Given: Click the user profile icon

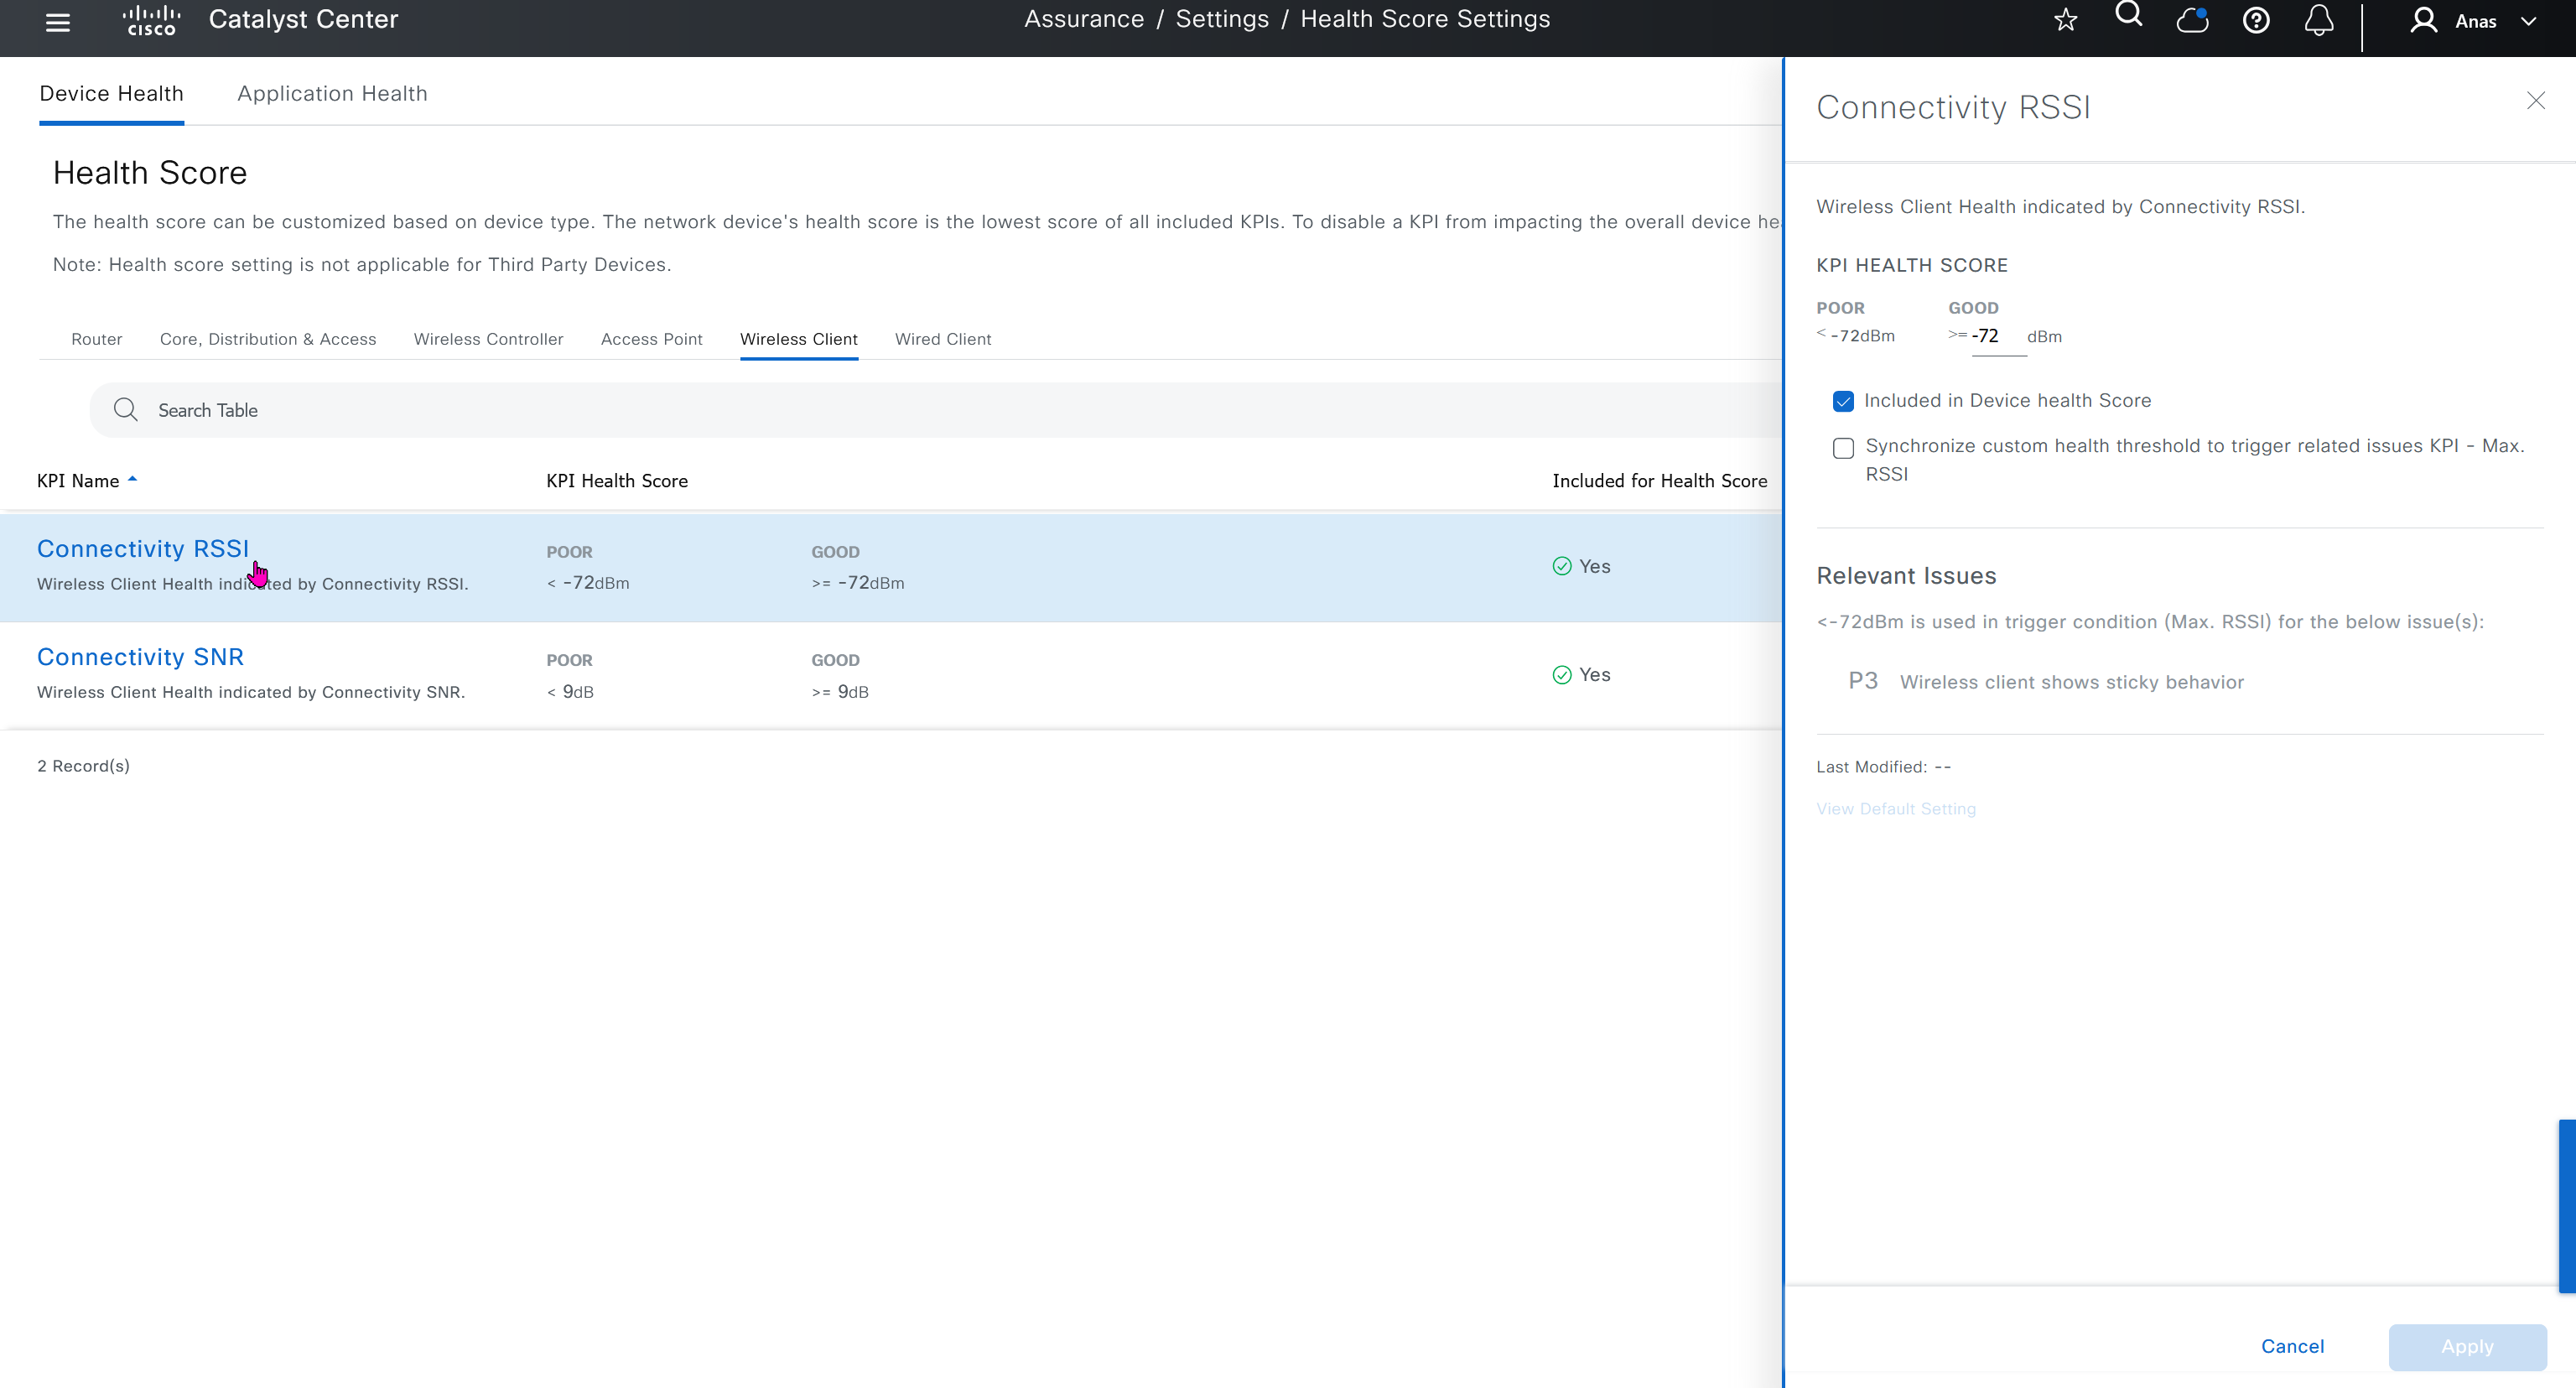Looking at the screenshot, I should coord(2424,20).
